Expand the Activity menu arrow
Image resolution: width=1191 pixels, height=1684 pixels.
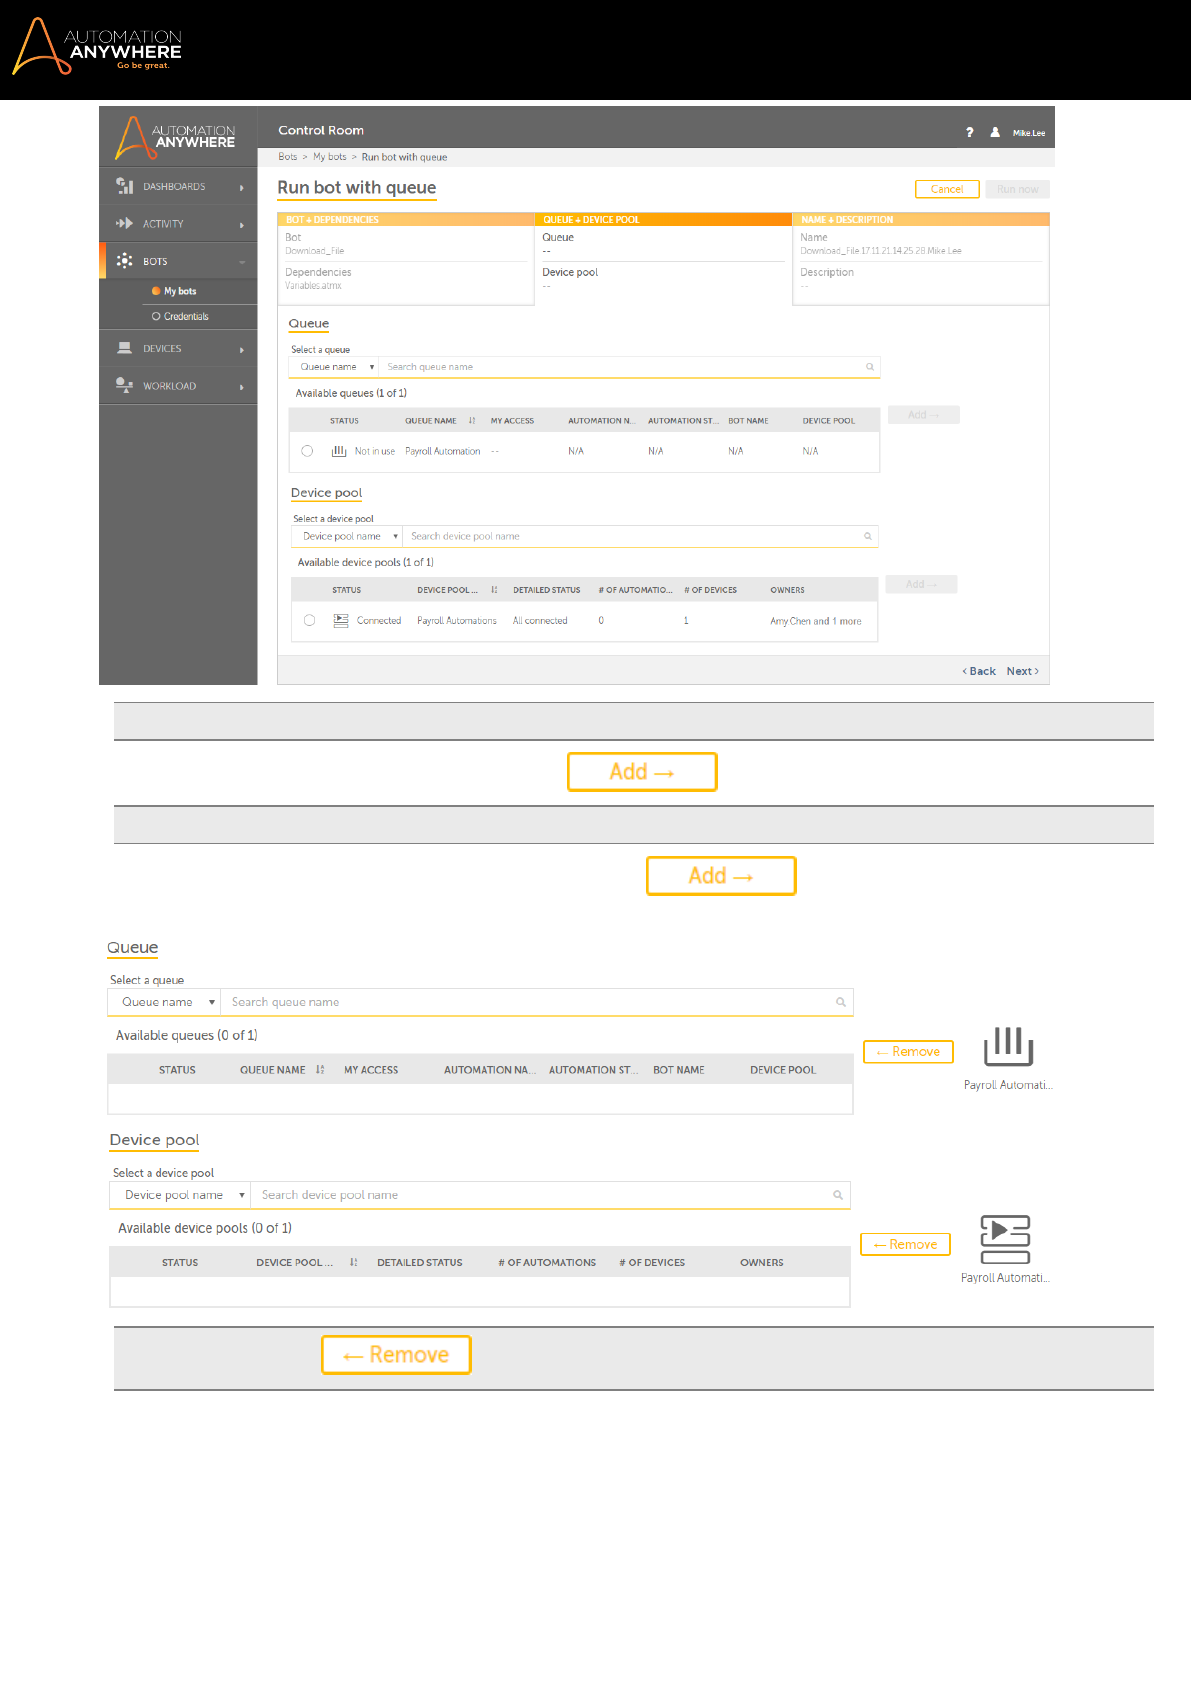pyautogui.click(x=241, y=225)
